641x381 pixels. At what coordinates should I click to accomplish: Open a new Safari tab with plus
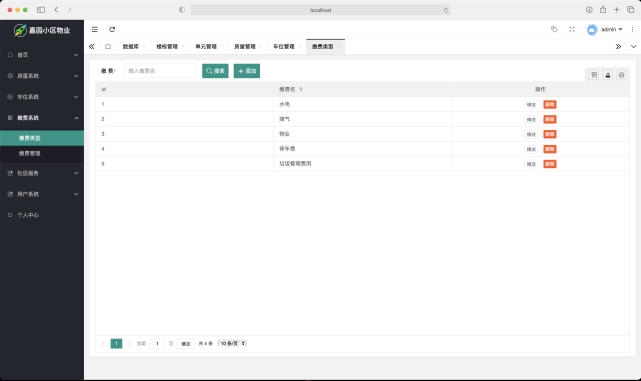point(616,9)
